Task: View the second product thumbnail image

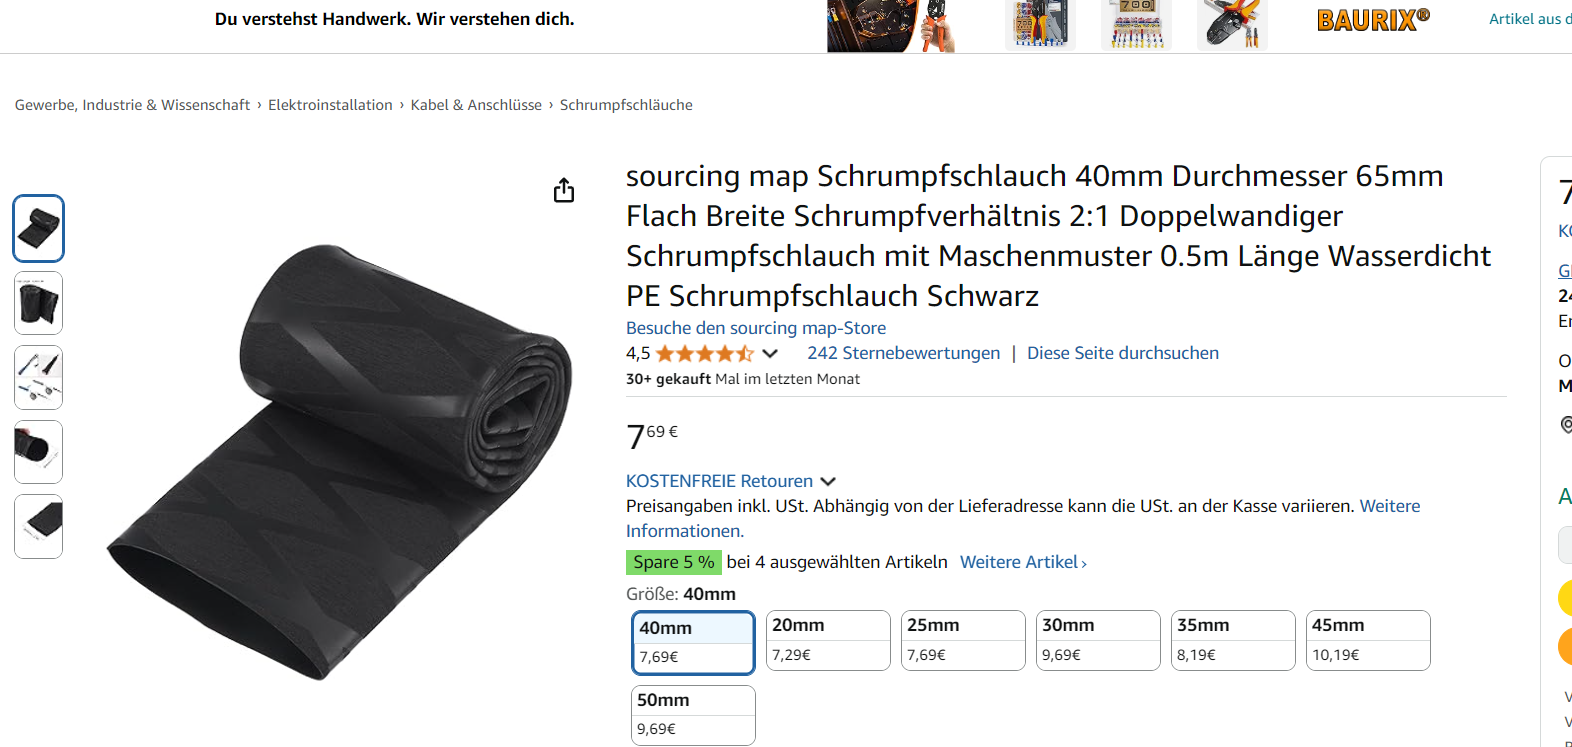Action: pos(39,303)
